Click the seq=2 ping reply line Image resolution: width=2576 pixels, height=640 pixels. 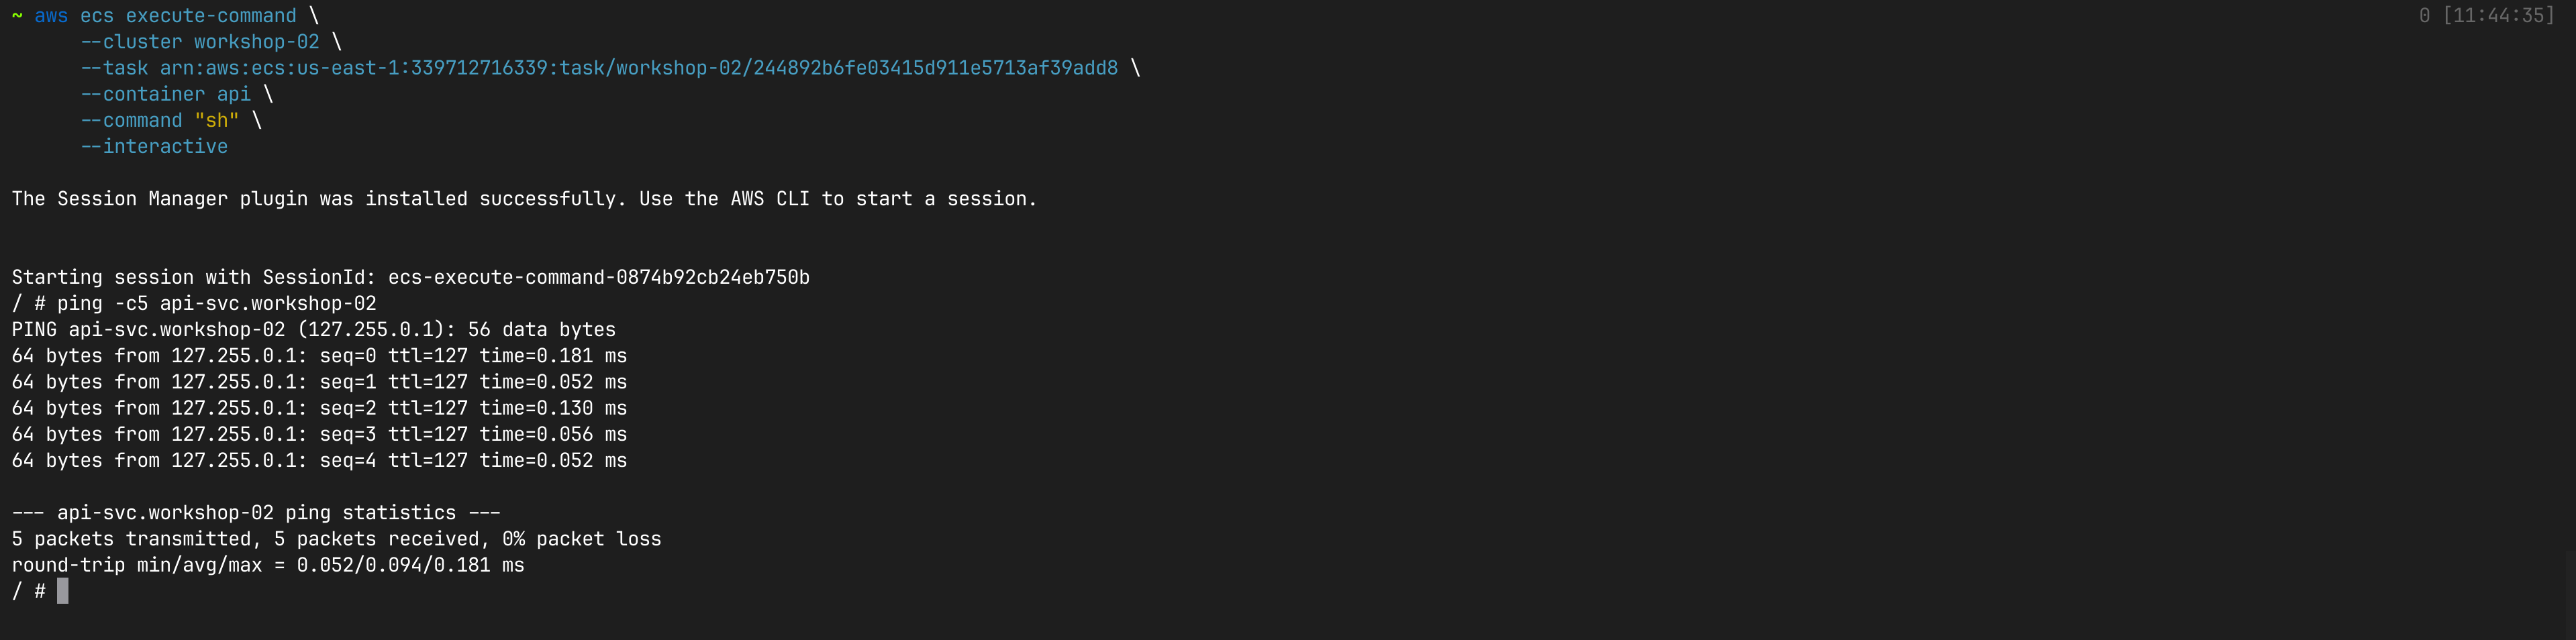tap(319, 408)
